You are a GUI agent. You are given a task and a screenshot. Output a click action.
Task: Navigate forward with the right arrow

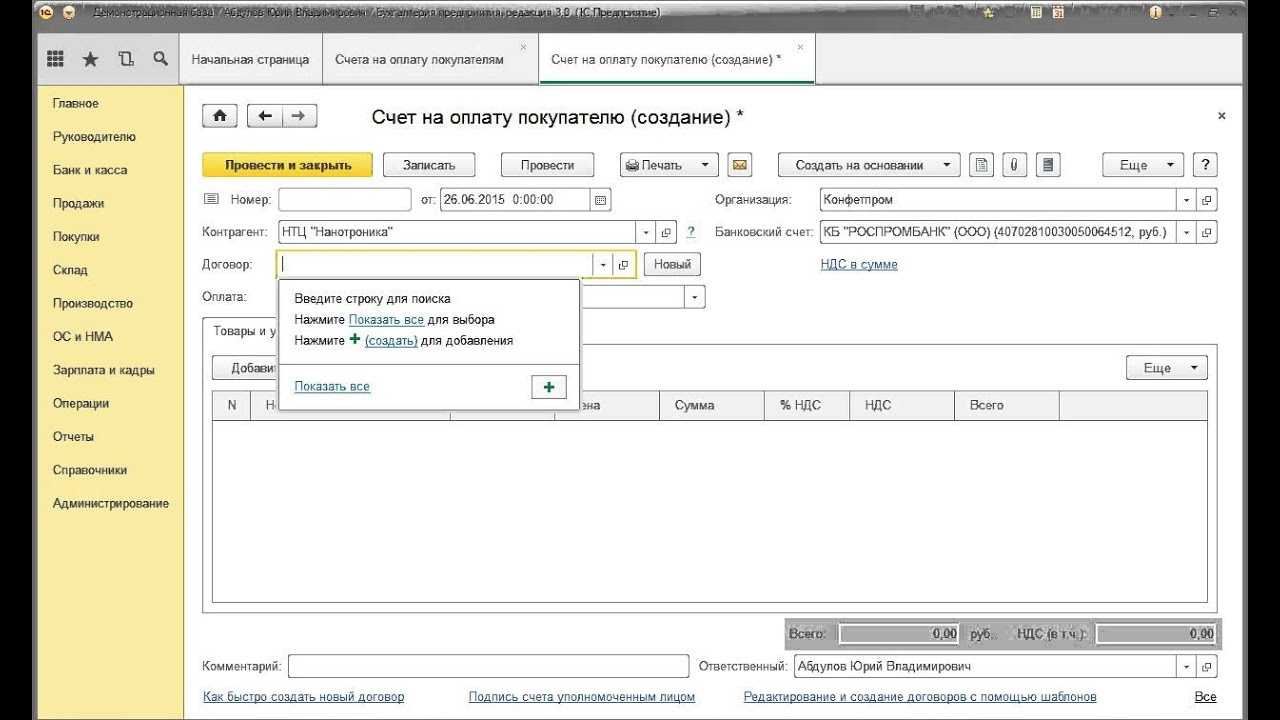click(x=299, y=116)
